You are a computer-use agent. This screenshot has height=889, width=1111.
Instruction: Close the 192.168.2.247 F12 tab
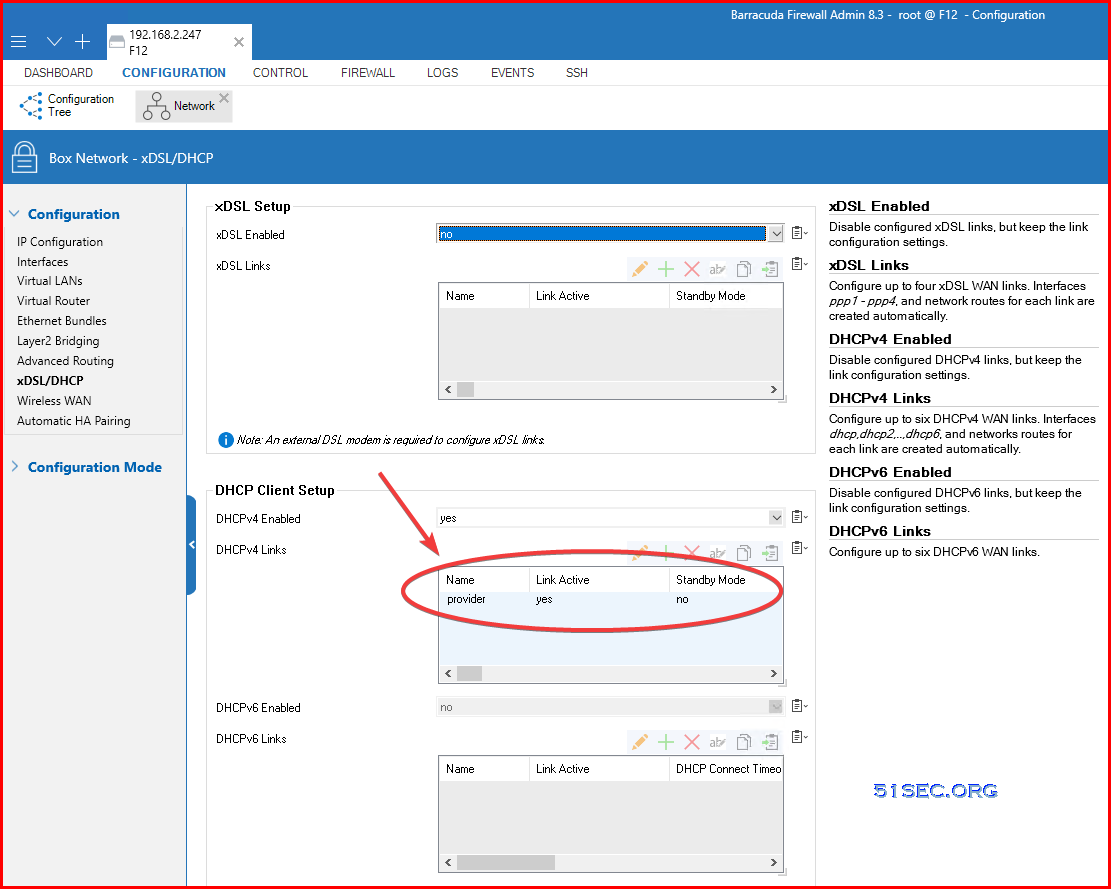coord(239,43)
